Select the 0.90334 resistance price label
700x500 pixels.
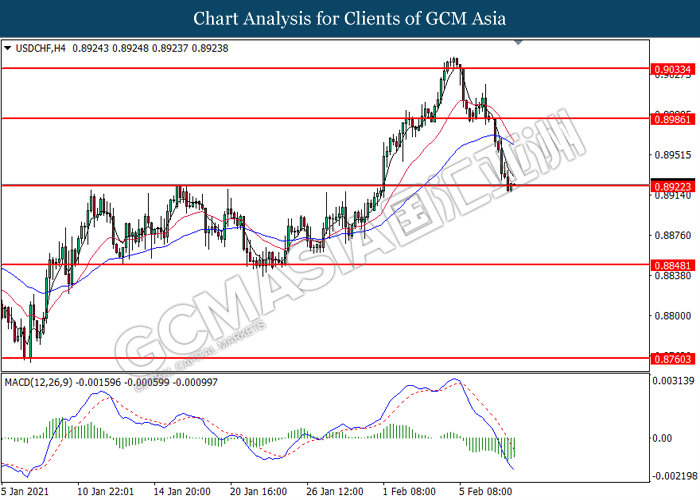coord(672,68)
